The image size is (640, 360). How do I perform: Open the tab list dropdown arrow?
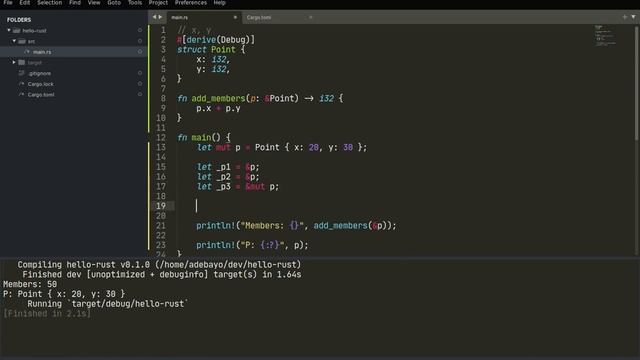click(633, 17)
